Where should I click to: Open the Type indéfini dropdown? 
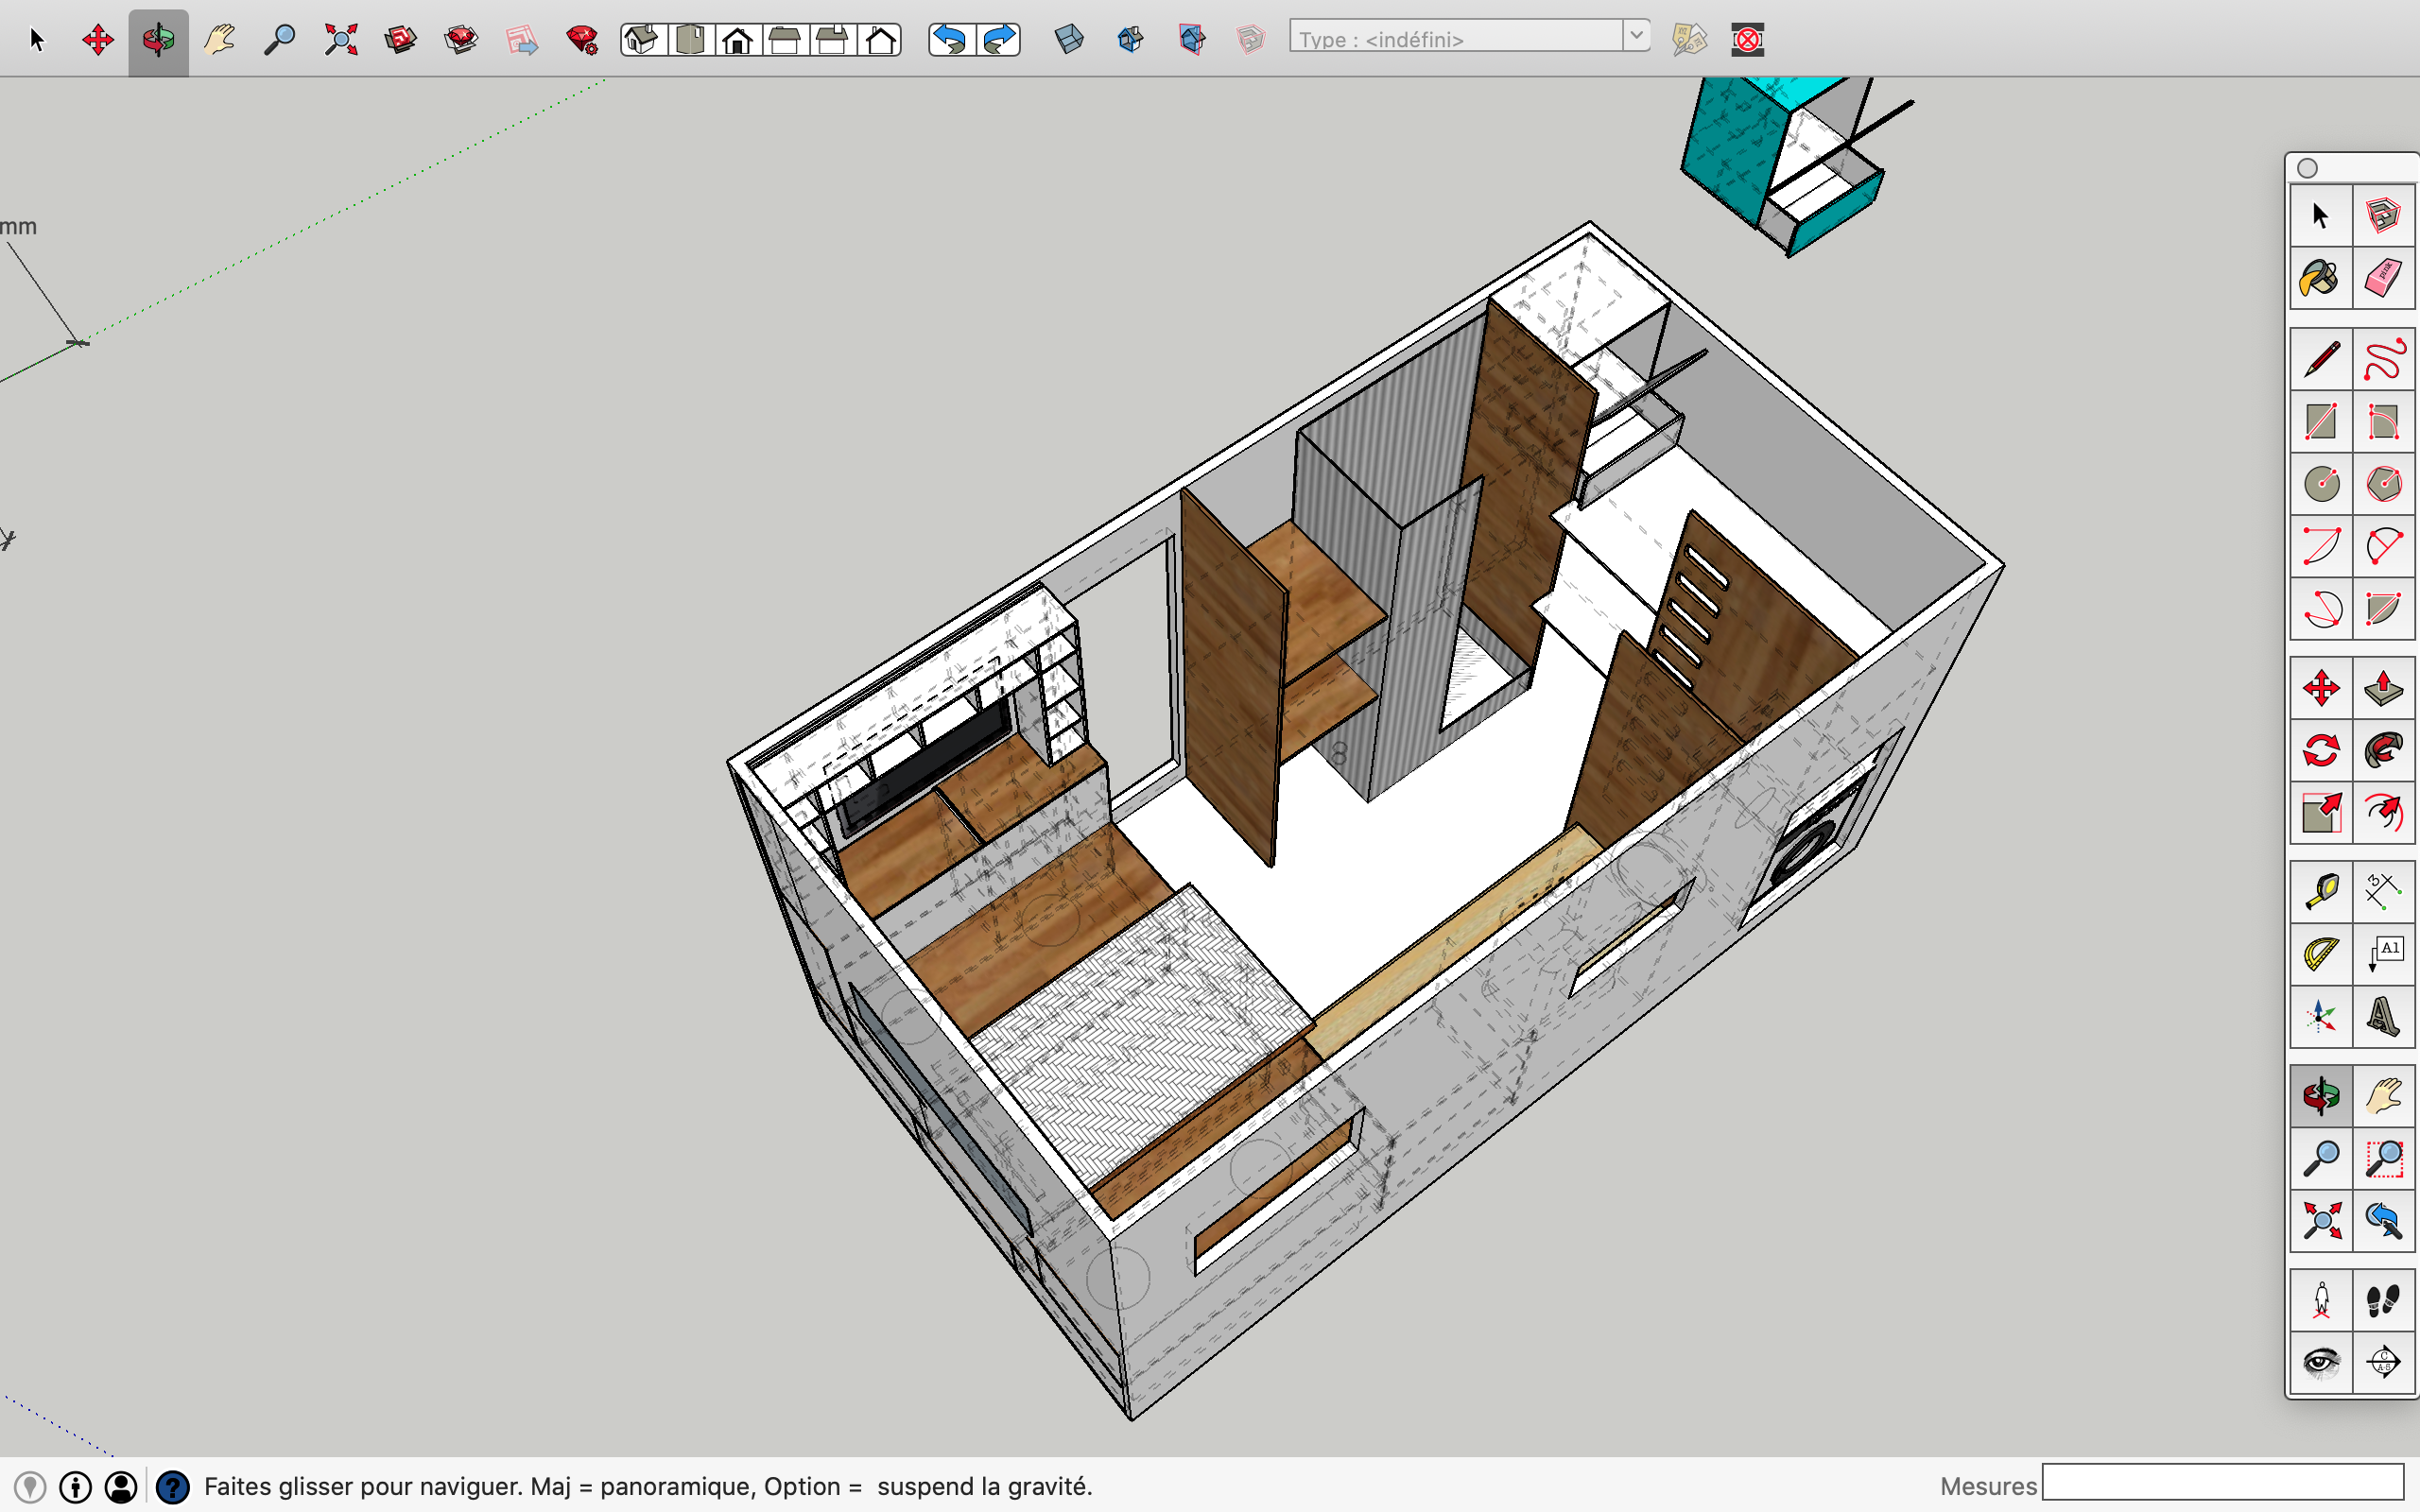1456,39
